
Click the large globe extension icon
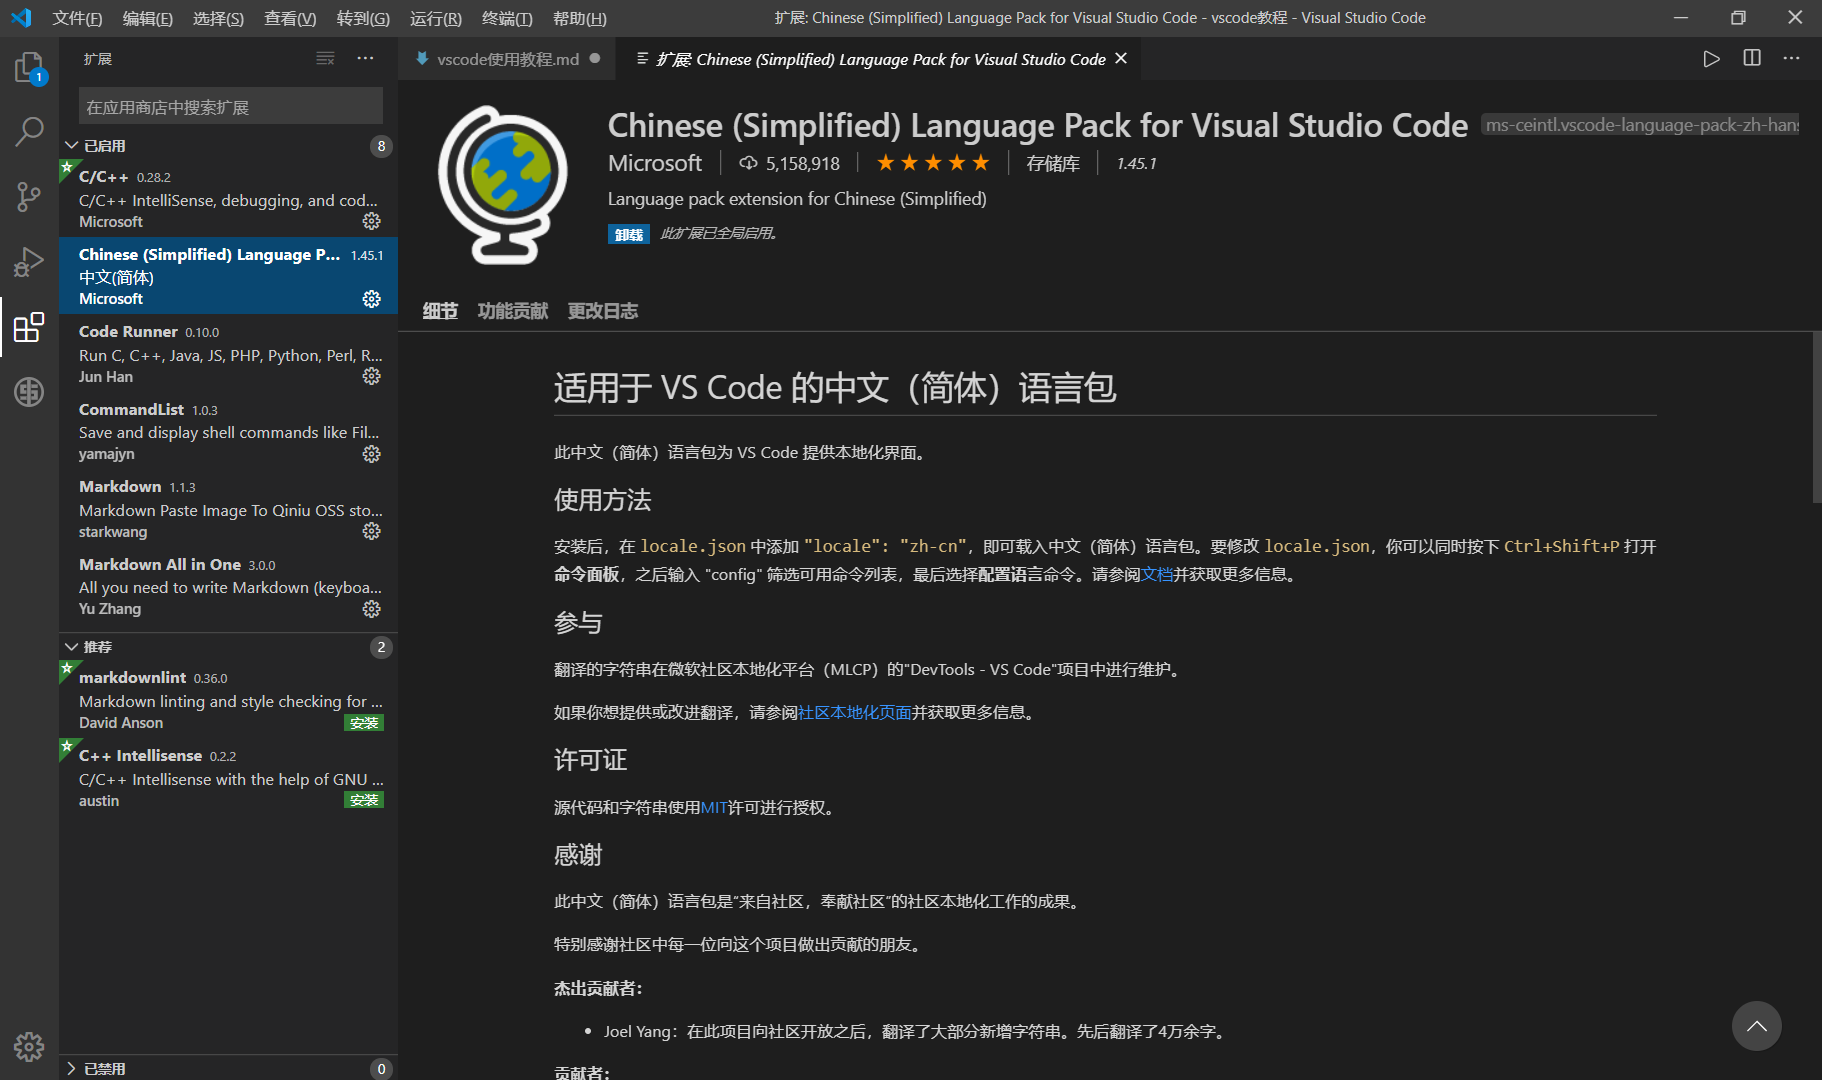coord(503,185)
